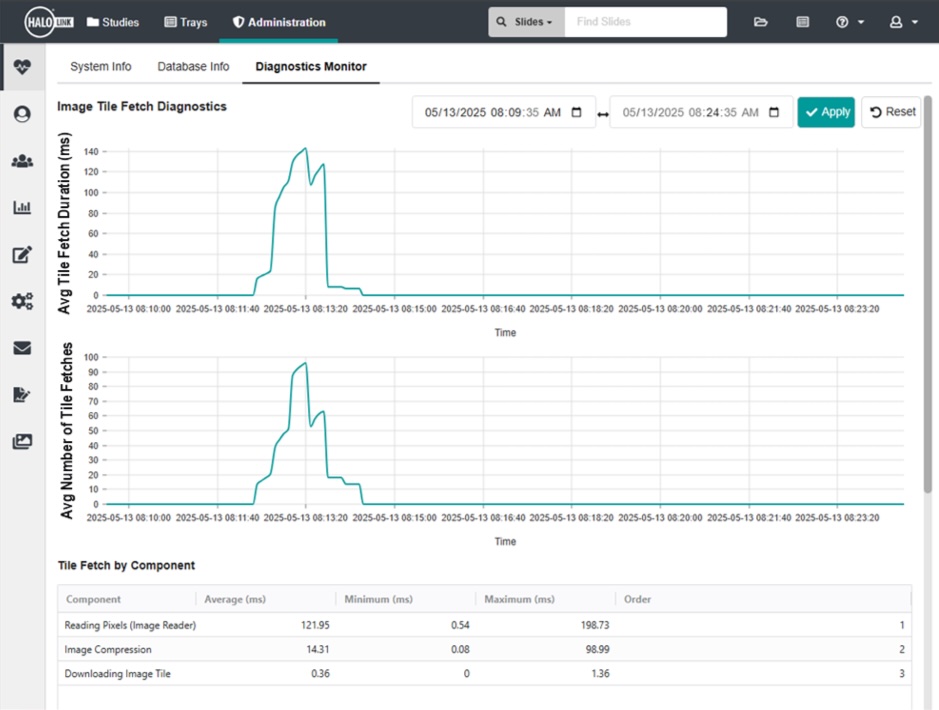Click the open folder icon in header
939x710 pixels.
tap(761, 22)
